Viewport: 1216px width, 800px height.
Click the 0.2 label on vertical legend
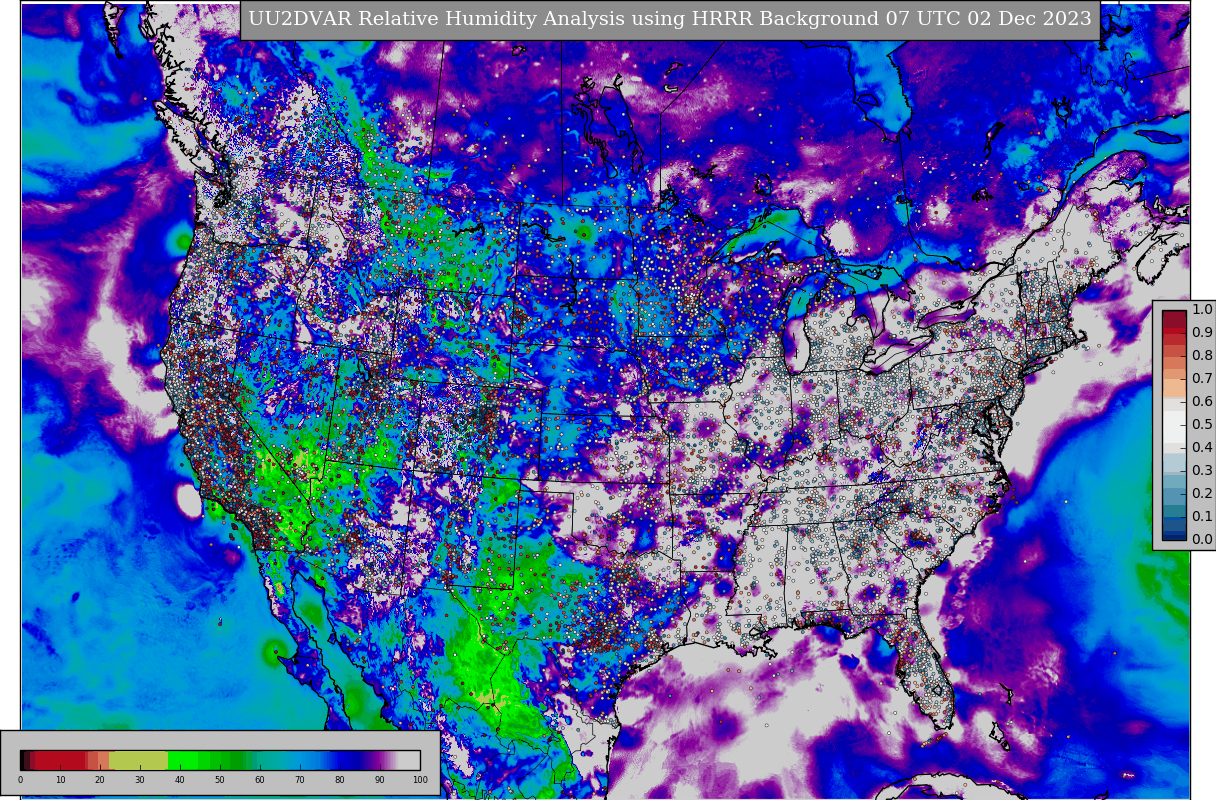point(1202,493)
